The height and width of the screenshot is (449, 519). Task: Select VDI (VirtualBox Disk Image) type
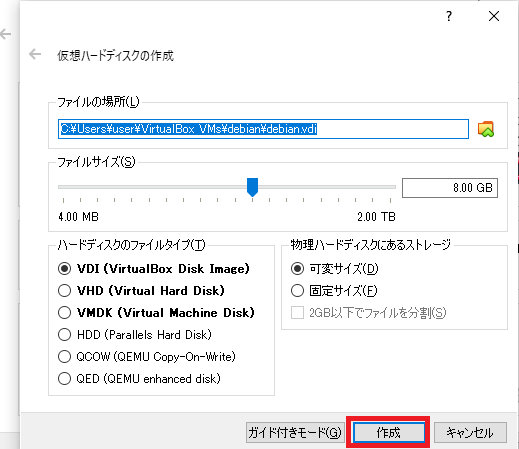(154, 269)
